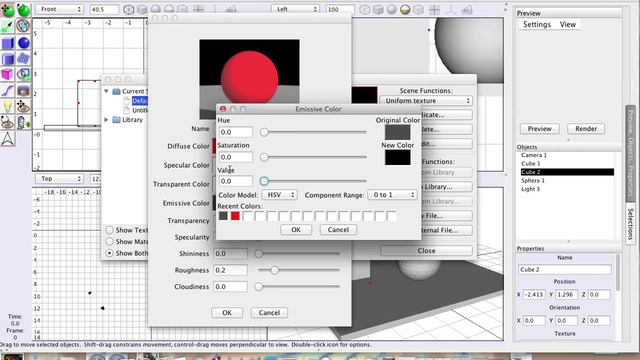The height and width of the screenshot is (360, 640).
Task: Set Front view to wireframe display
Action: coord(129,9)
